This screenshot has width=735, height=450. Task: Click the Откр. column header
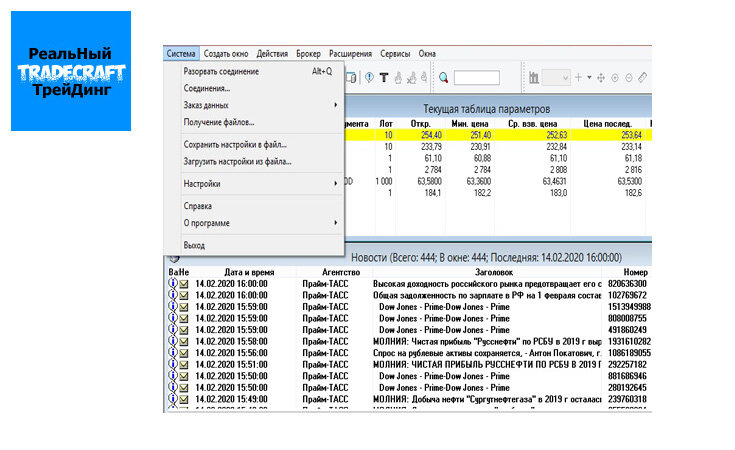click(420, 124)
